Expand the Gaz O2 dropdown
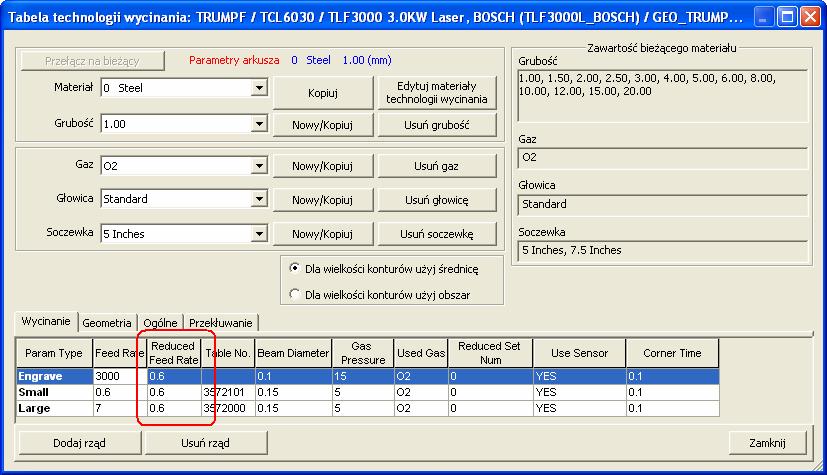The image size is (827, 475). pyautogui.click(x=259, y=166)
